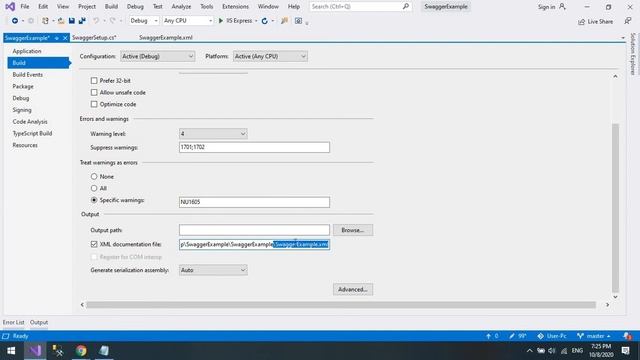Open the Application property page
This screenshot has width=640, height=360.
coord(27,51)
